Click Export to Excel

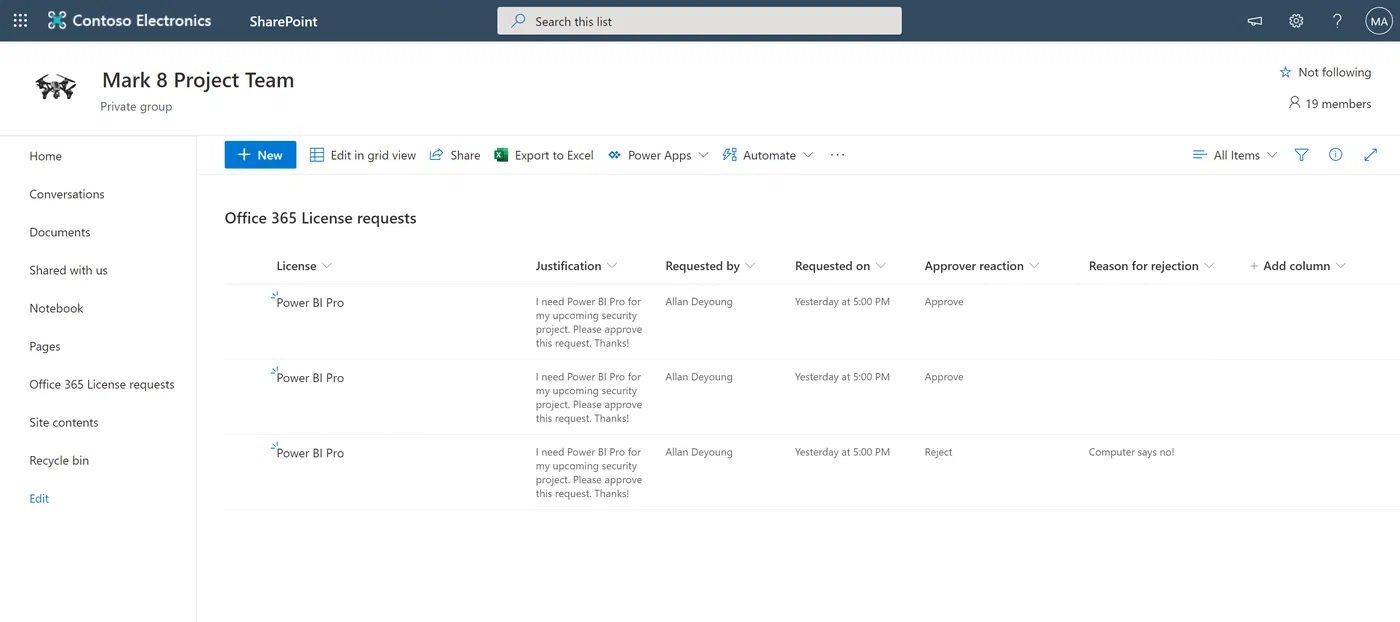pos(544,155)
